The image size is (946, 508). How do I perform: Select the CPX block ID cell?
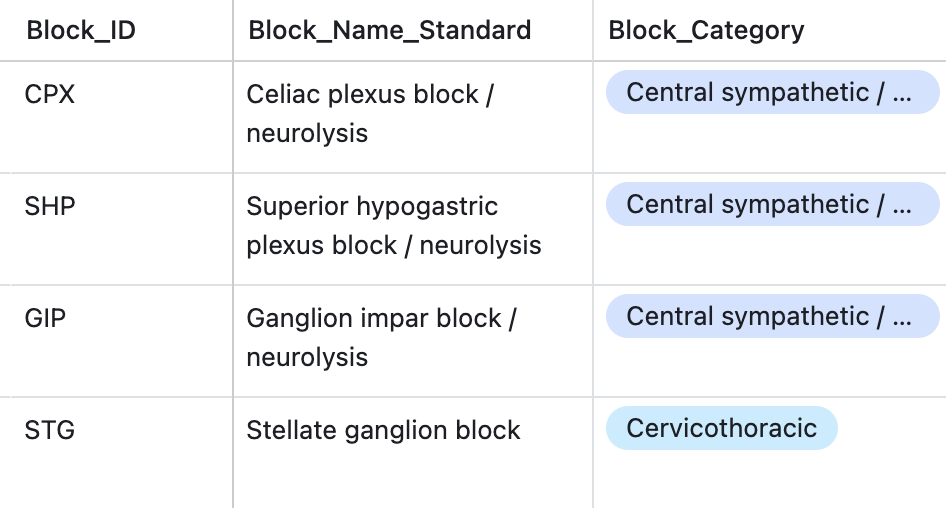coord(50,94)
